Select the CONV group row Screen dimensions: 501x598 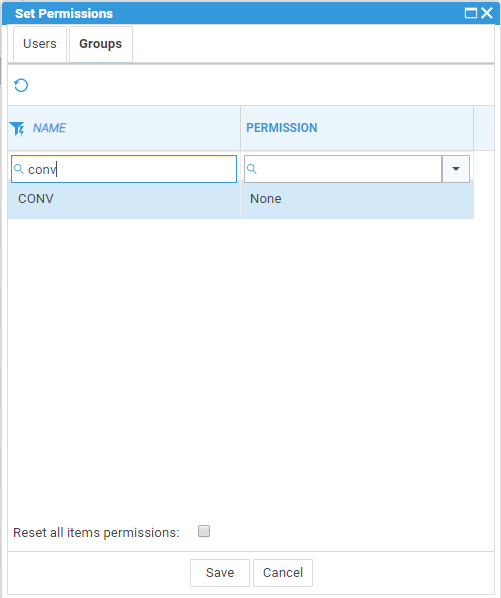pos(241,199)
